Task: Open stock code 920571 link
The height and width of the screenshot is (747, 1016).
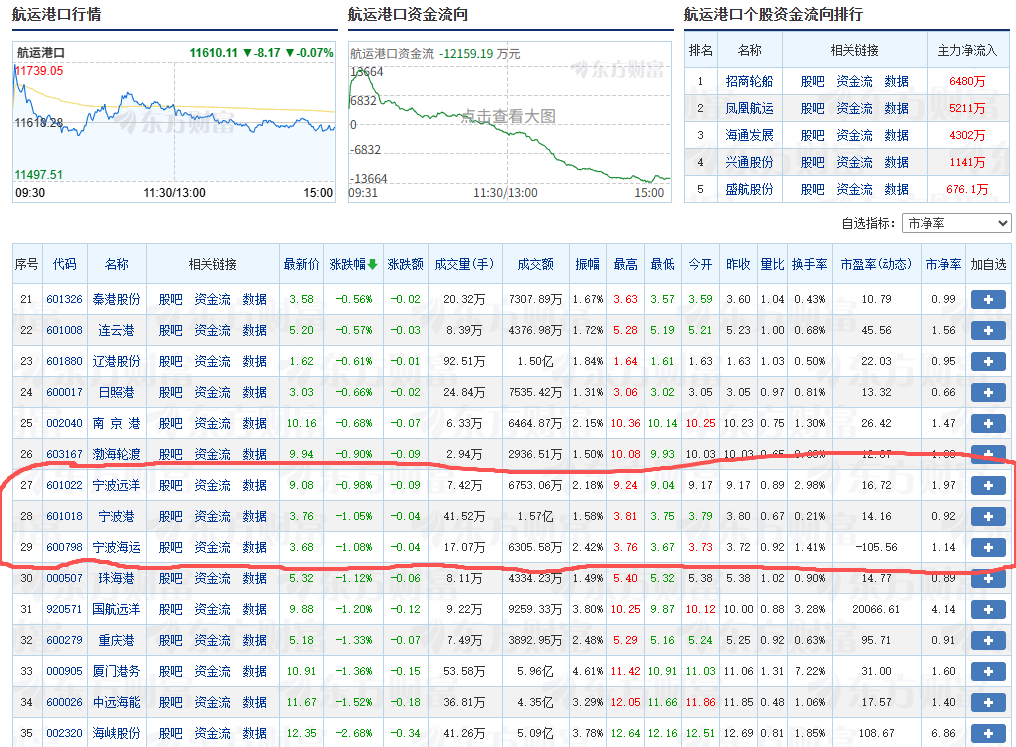Action: [x=64, y=610]
